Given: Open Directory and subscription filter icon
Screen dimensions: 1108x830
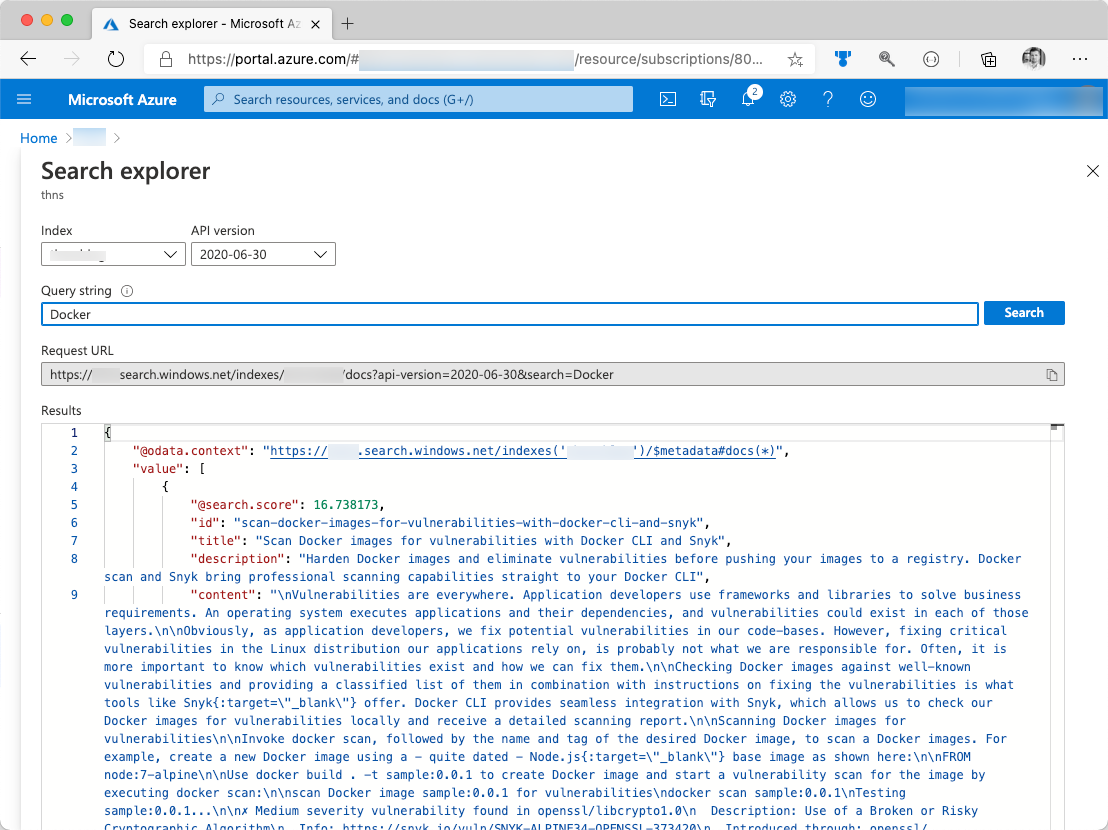Looking at the screenshot, I should point(708,99).
